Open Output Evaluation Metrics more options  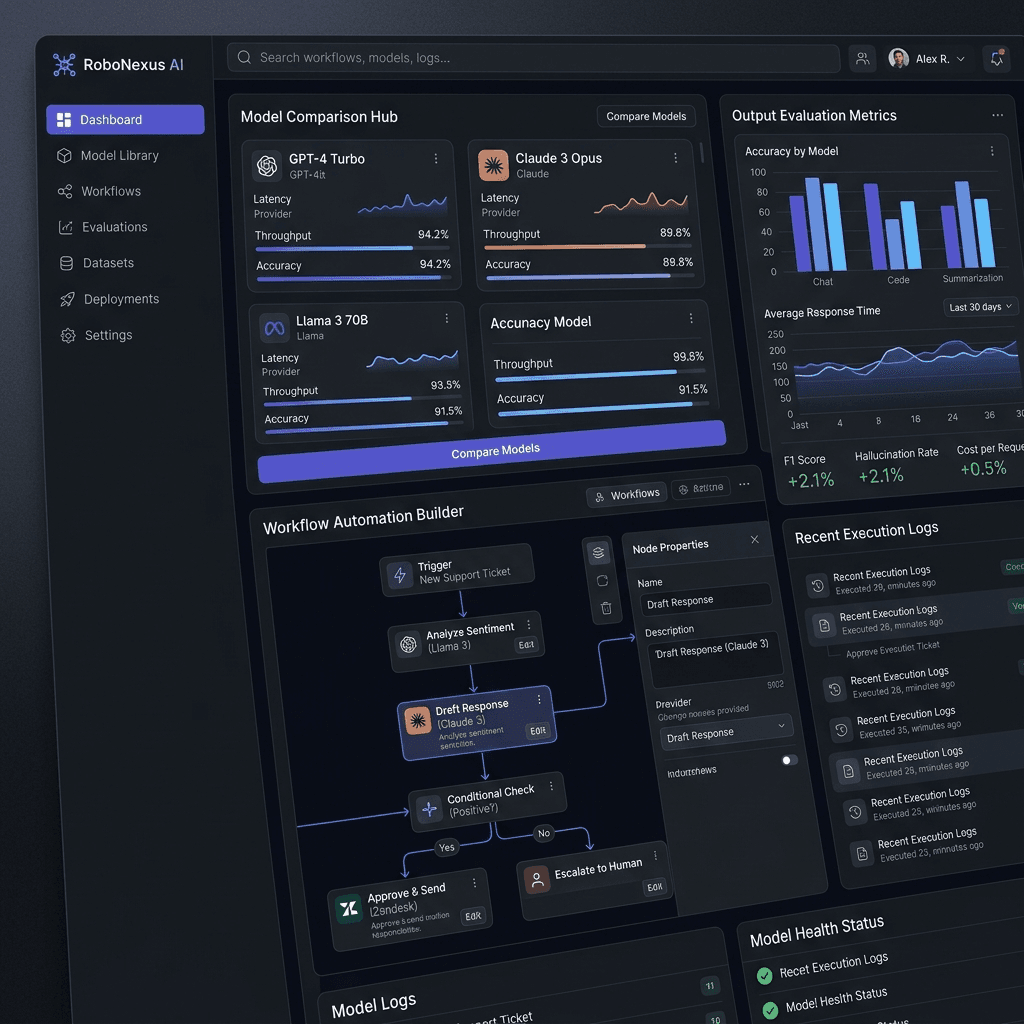(997, 115)
